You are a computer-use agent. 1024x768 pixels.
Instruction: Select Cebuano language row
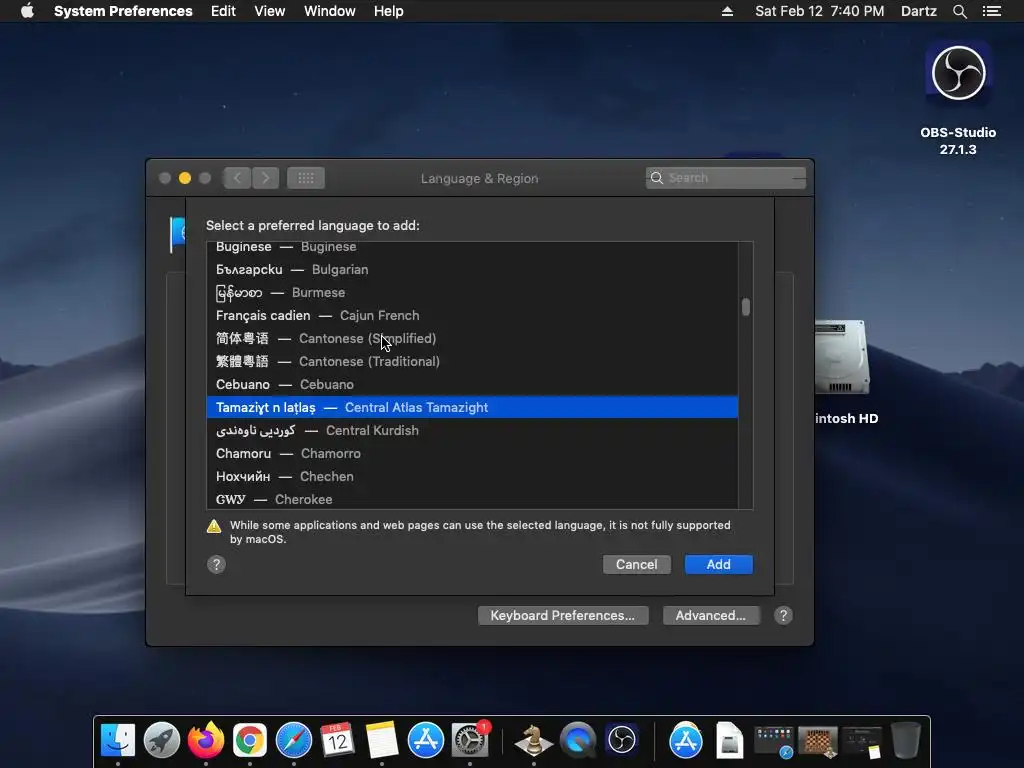(472, 384)
